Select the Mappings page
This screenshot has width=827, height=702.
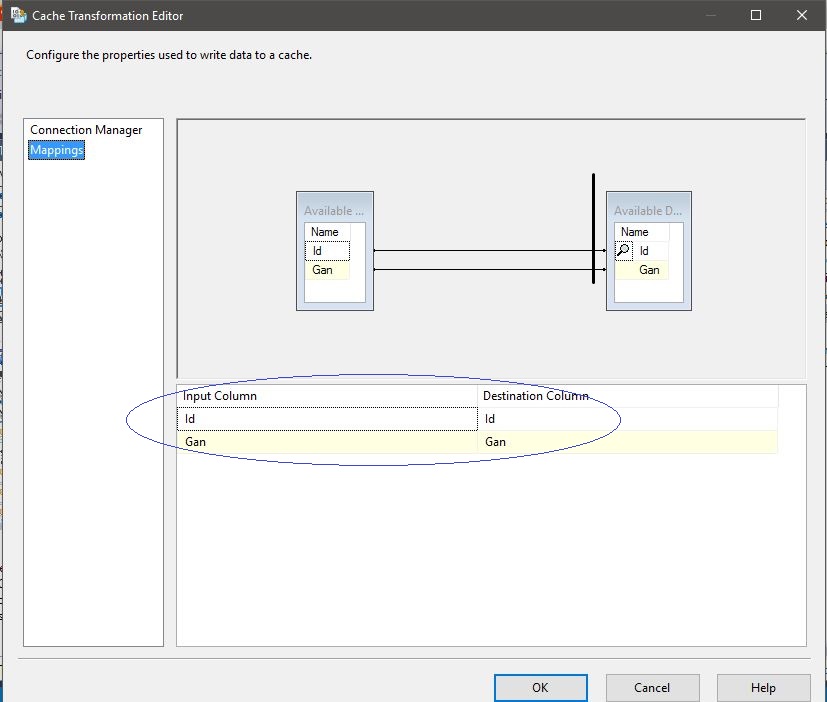tap(56, 150)
